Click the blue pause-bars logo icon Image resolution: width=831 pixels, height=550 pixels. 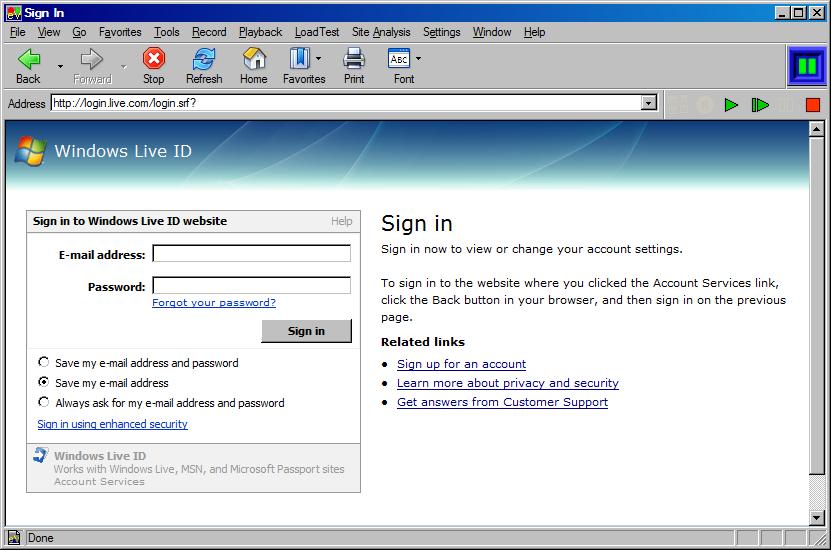[x=807, y=66]
